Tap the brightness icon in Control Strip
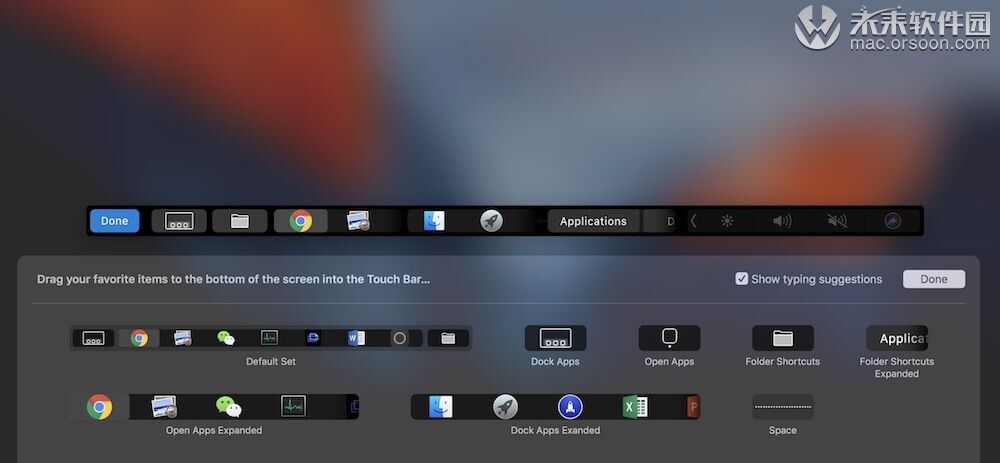Viewport: 1000px width, 463px height. (x=727, y=221)
